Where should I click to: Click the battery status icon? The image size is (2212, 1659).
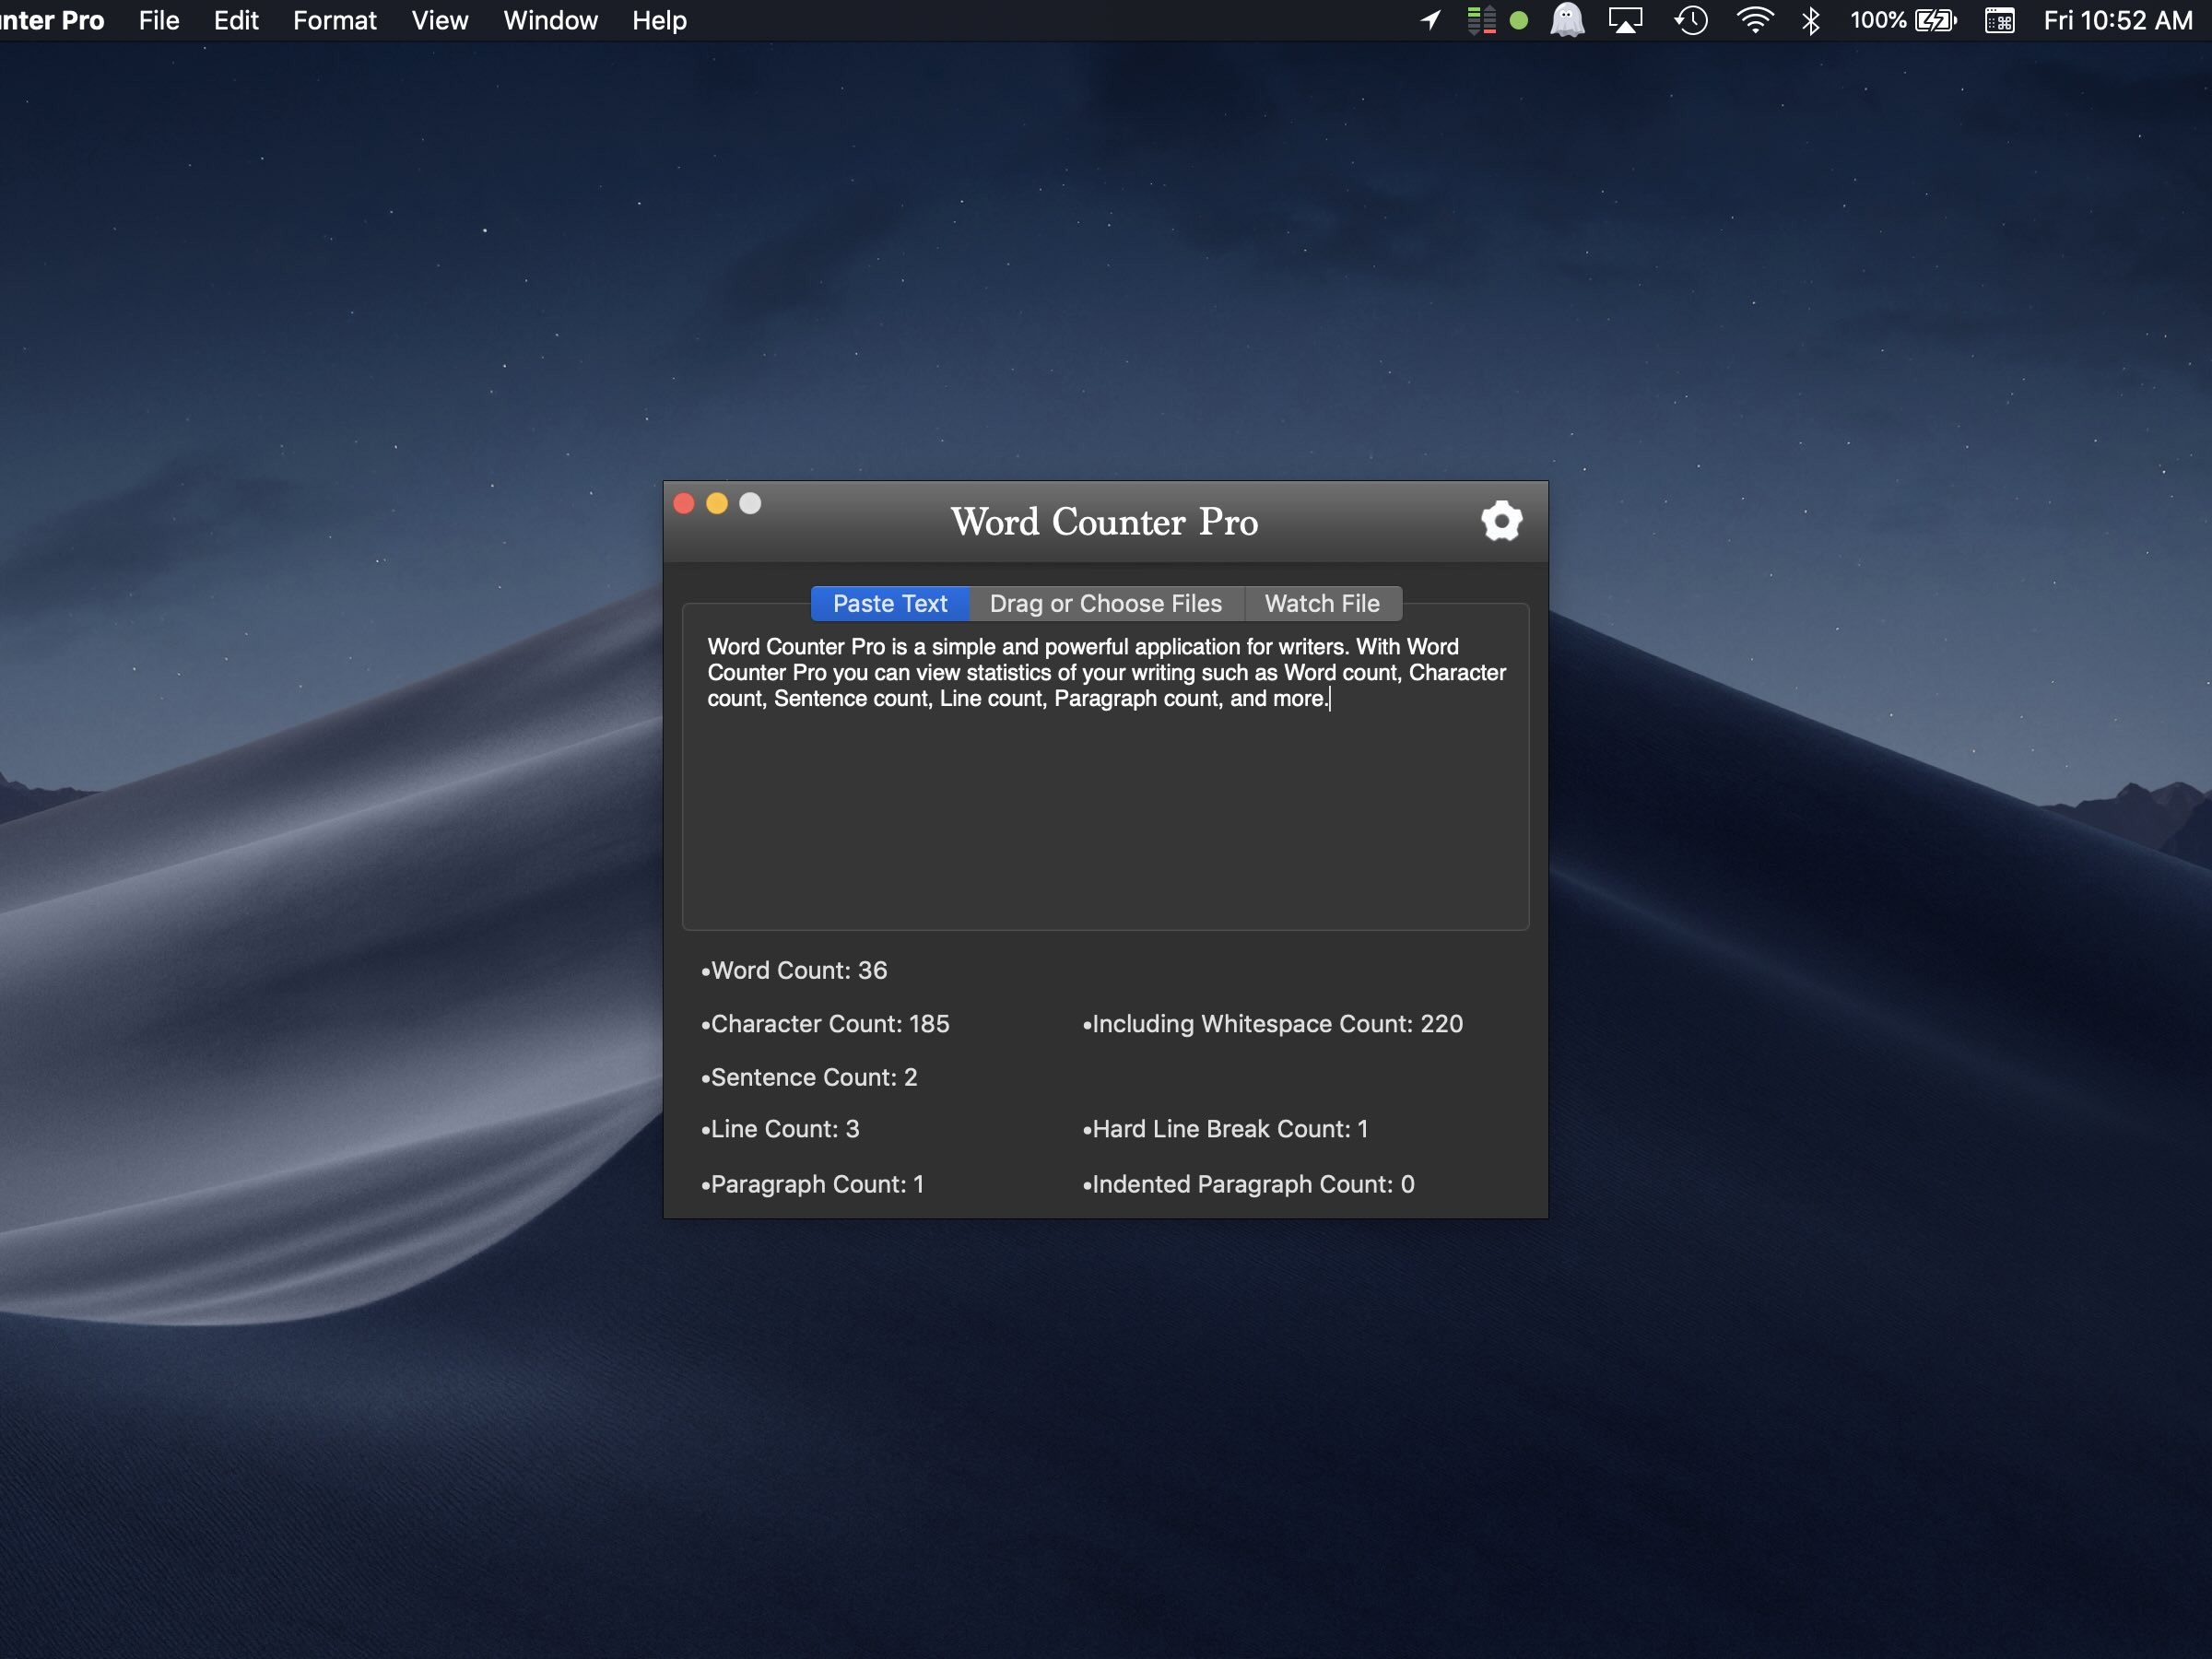(1936, 20)
